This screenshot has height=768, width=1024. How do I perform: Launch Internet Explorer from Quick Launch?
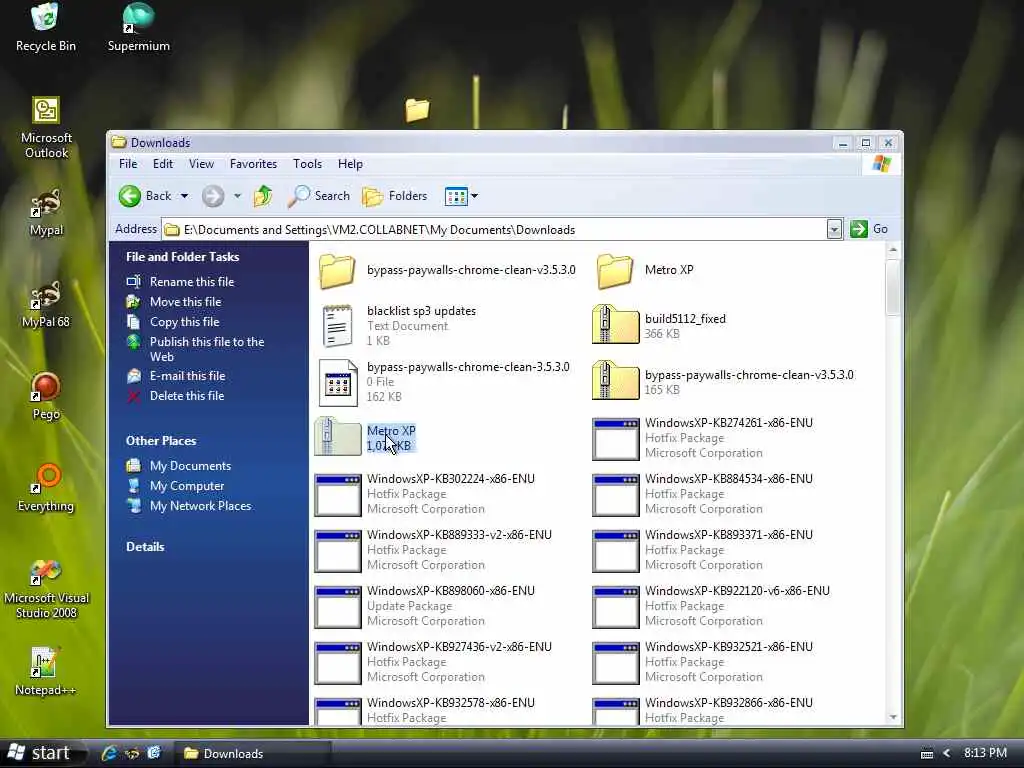[x=109, y=753]
